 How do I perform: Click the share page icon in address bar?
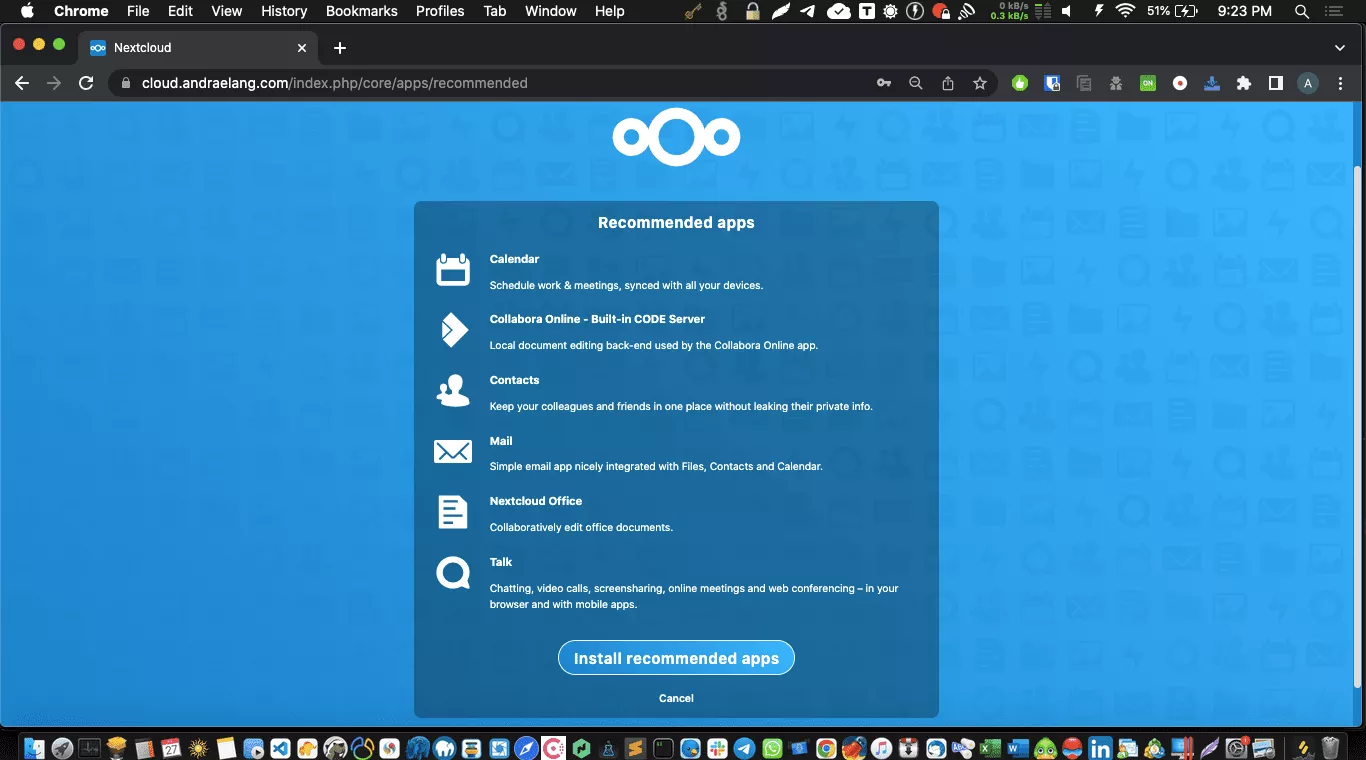(x=948, y=83)
